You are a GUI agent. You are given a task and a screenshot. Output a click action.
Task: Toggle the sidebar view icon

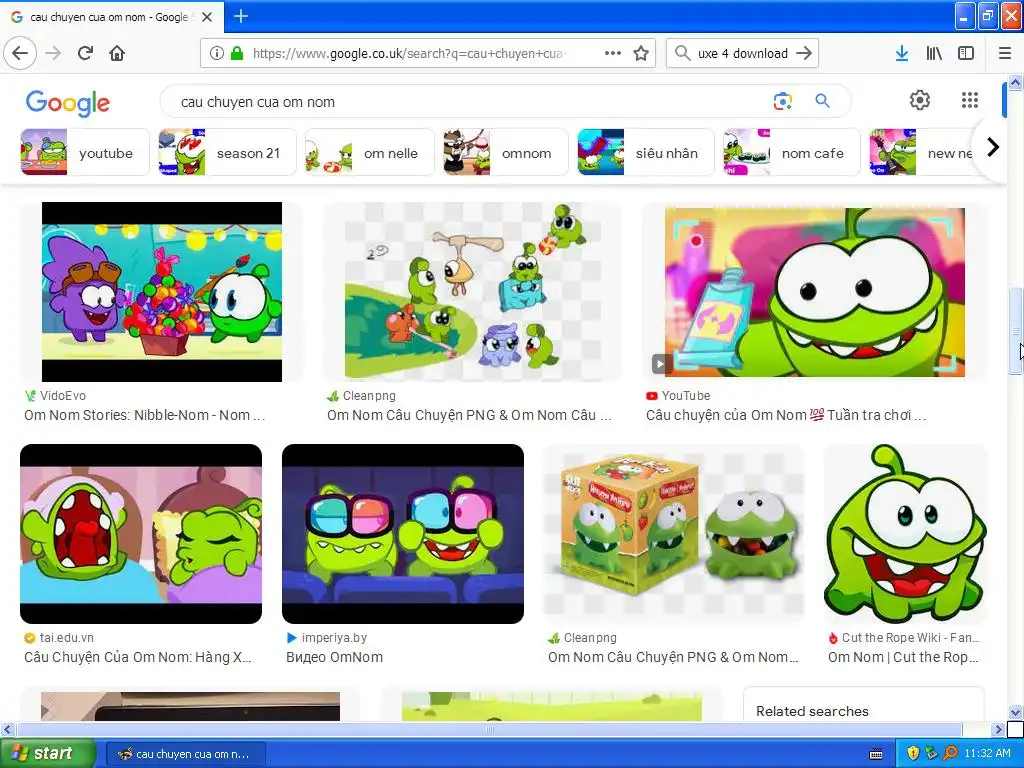966,54
